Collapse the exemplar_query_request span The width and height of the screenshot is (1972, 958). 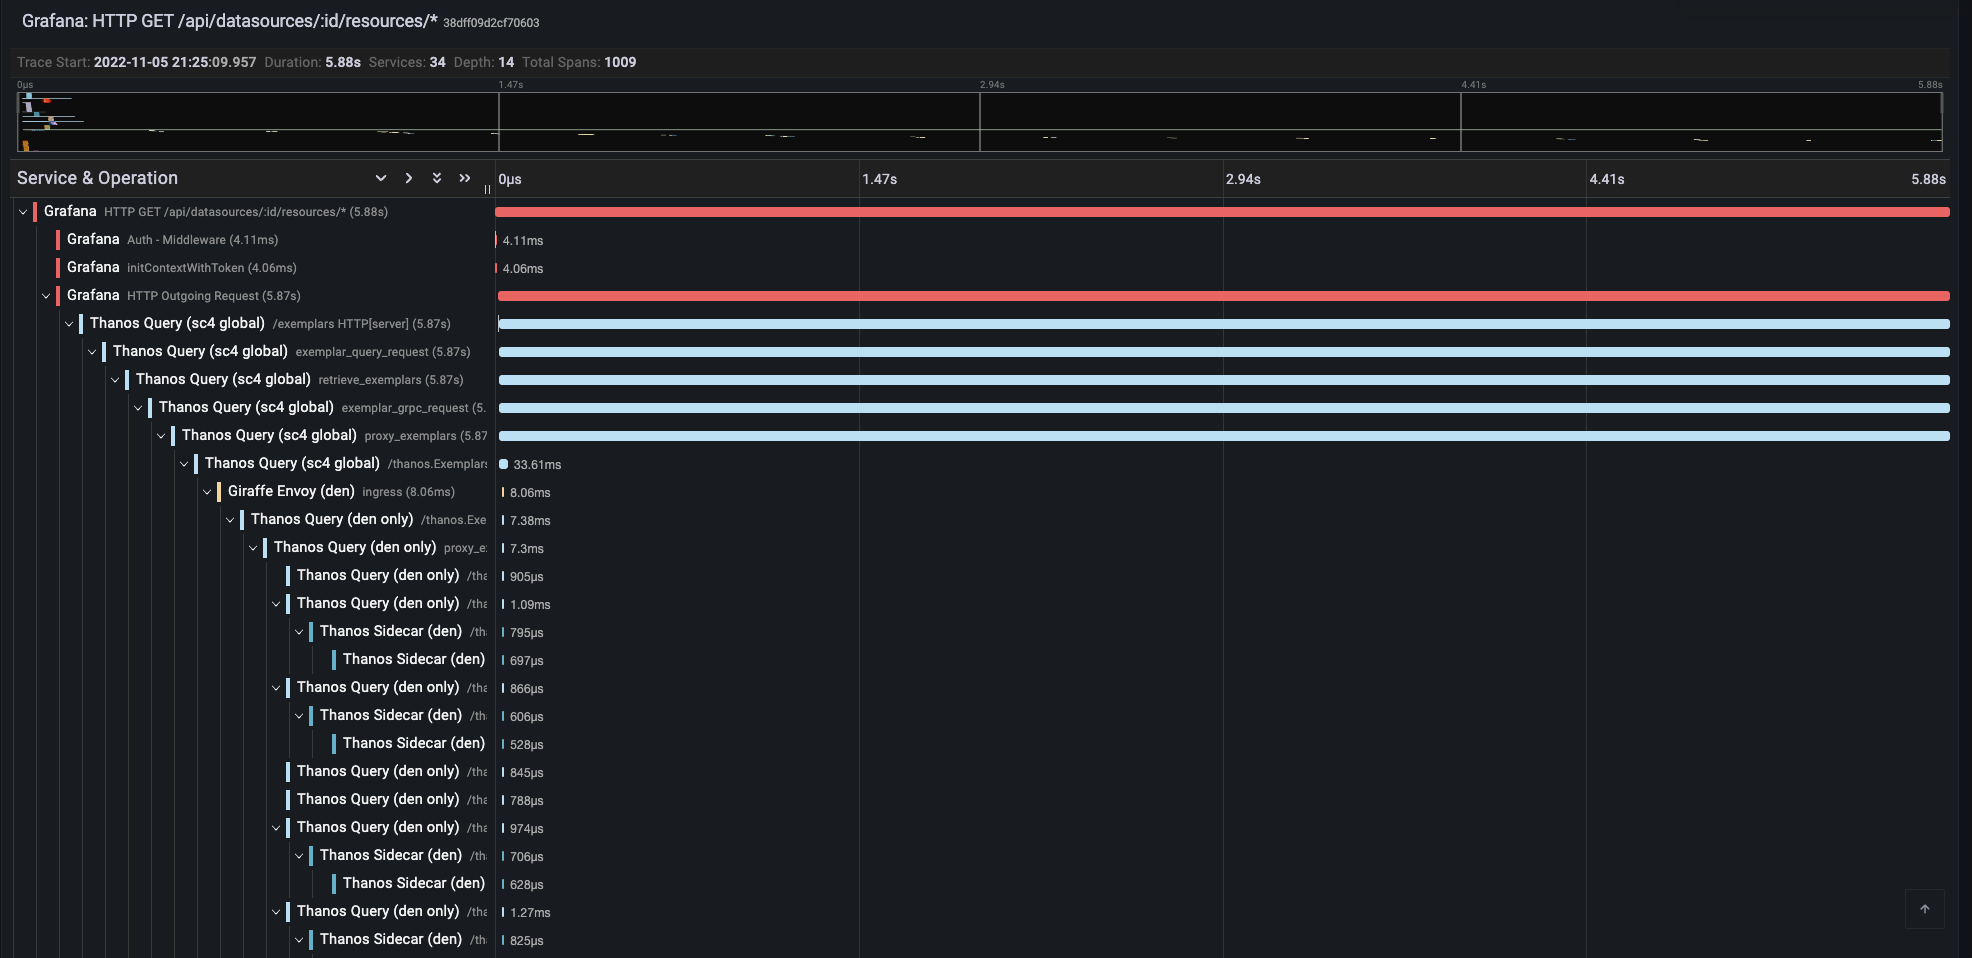92,351
